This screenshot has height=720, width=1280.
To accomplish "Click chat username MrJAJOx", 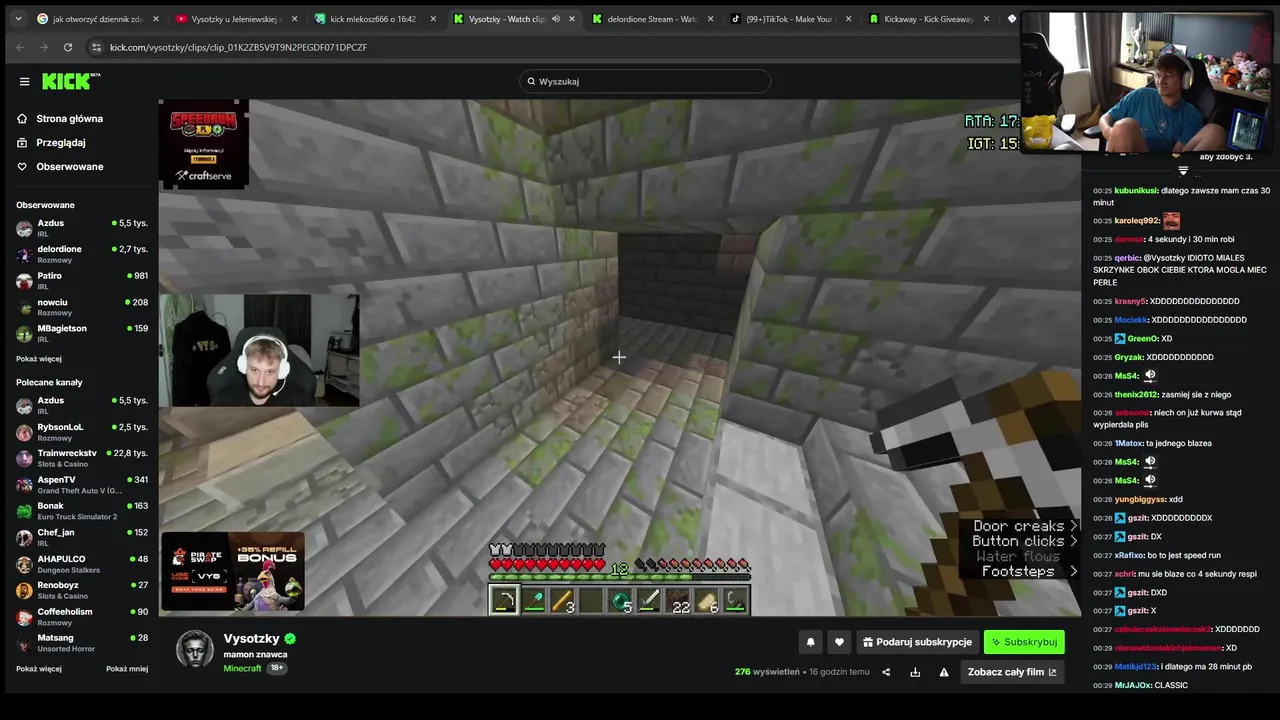I will [x=1133, y=685].
